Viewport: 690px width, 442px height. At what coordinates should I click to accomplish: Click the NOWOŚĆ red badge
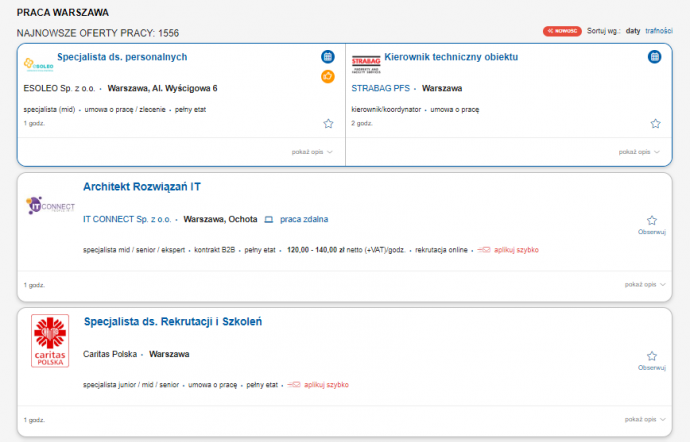tap(562, 31)
